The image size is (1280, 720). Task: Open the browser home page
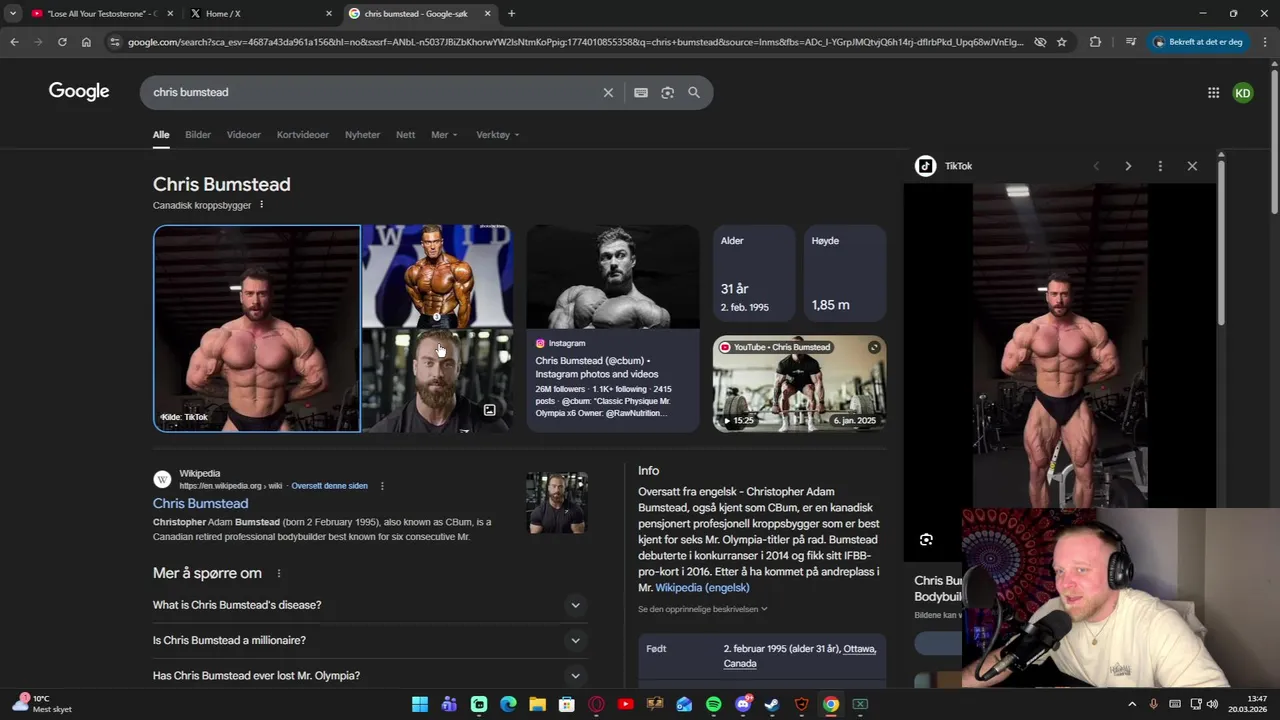[86, 42]
